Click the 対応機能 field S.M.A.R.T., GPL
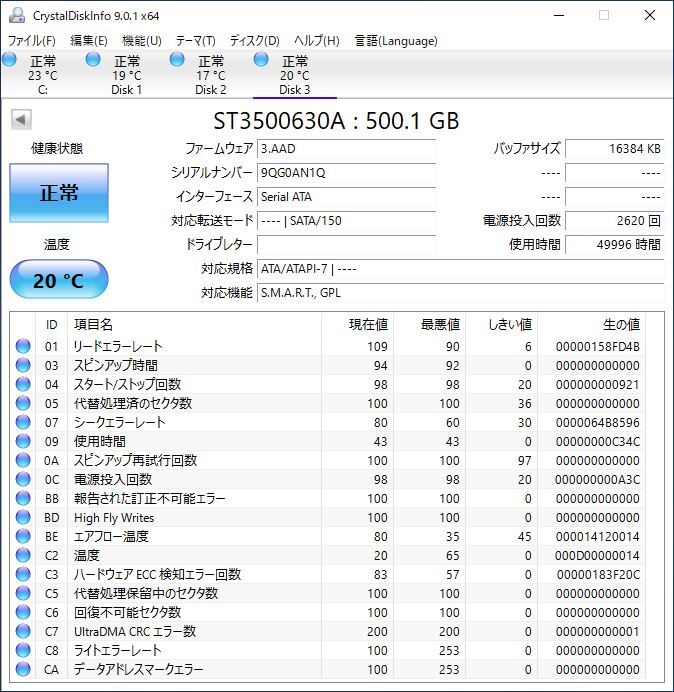Screen dimensions: 674x692 460,293
